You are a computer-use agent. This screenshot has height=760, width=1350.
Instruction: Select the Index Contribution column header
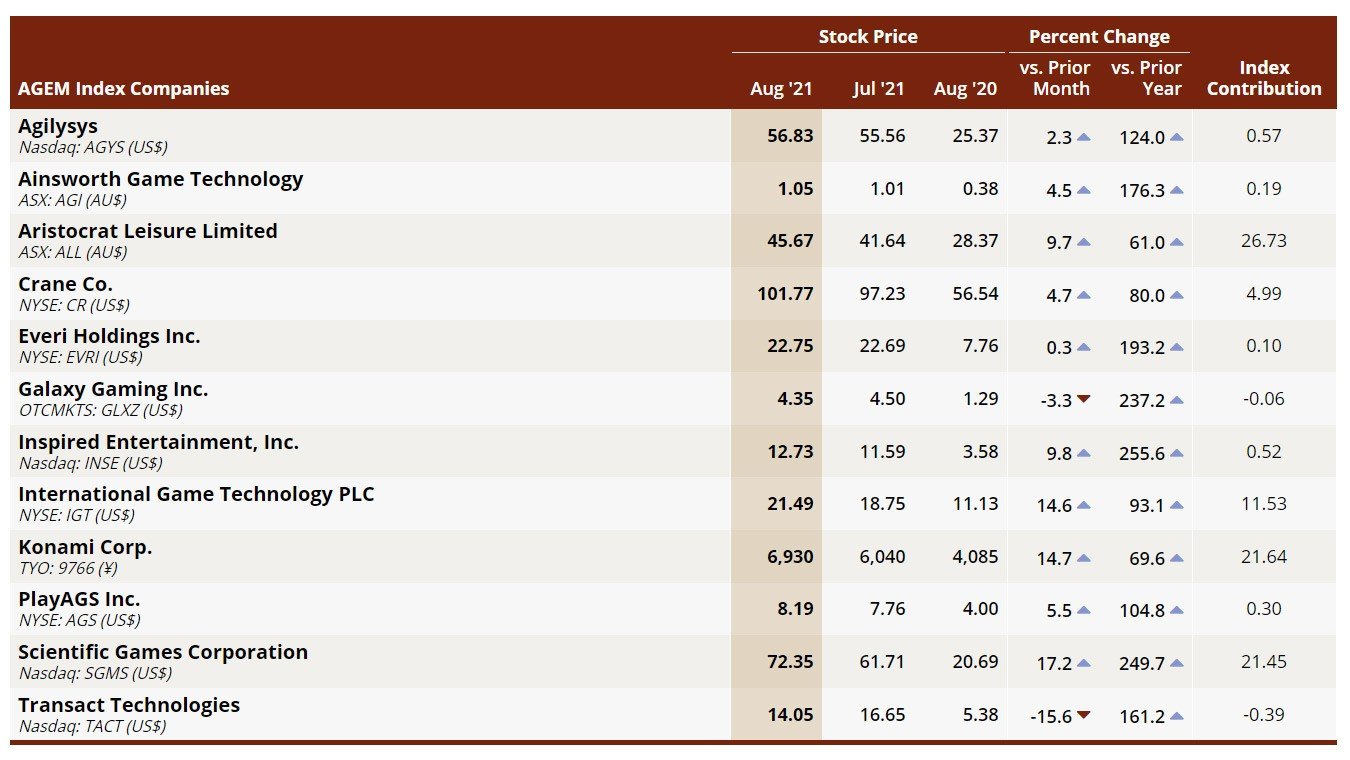tap(1264, 78)
